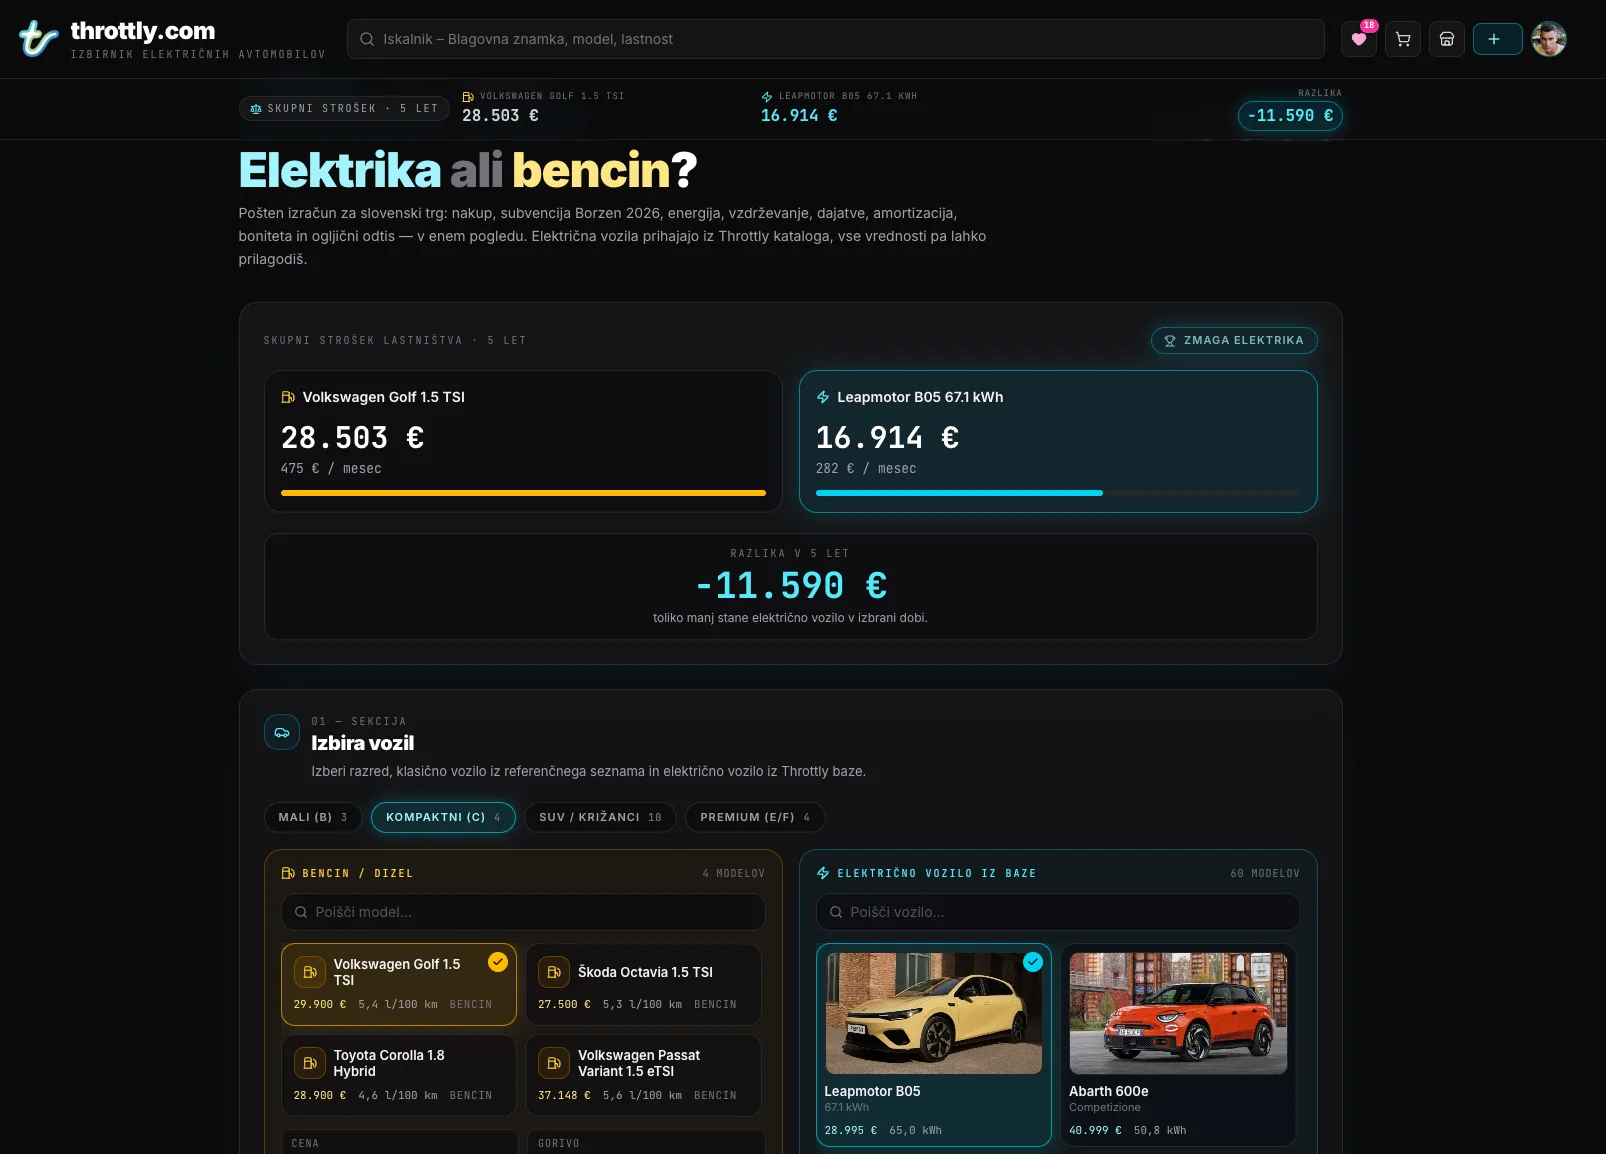Click the Skupni strošek · 5 let pill
The height and width of the screenshot is (1154, 1606).
click(343, 108)
